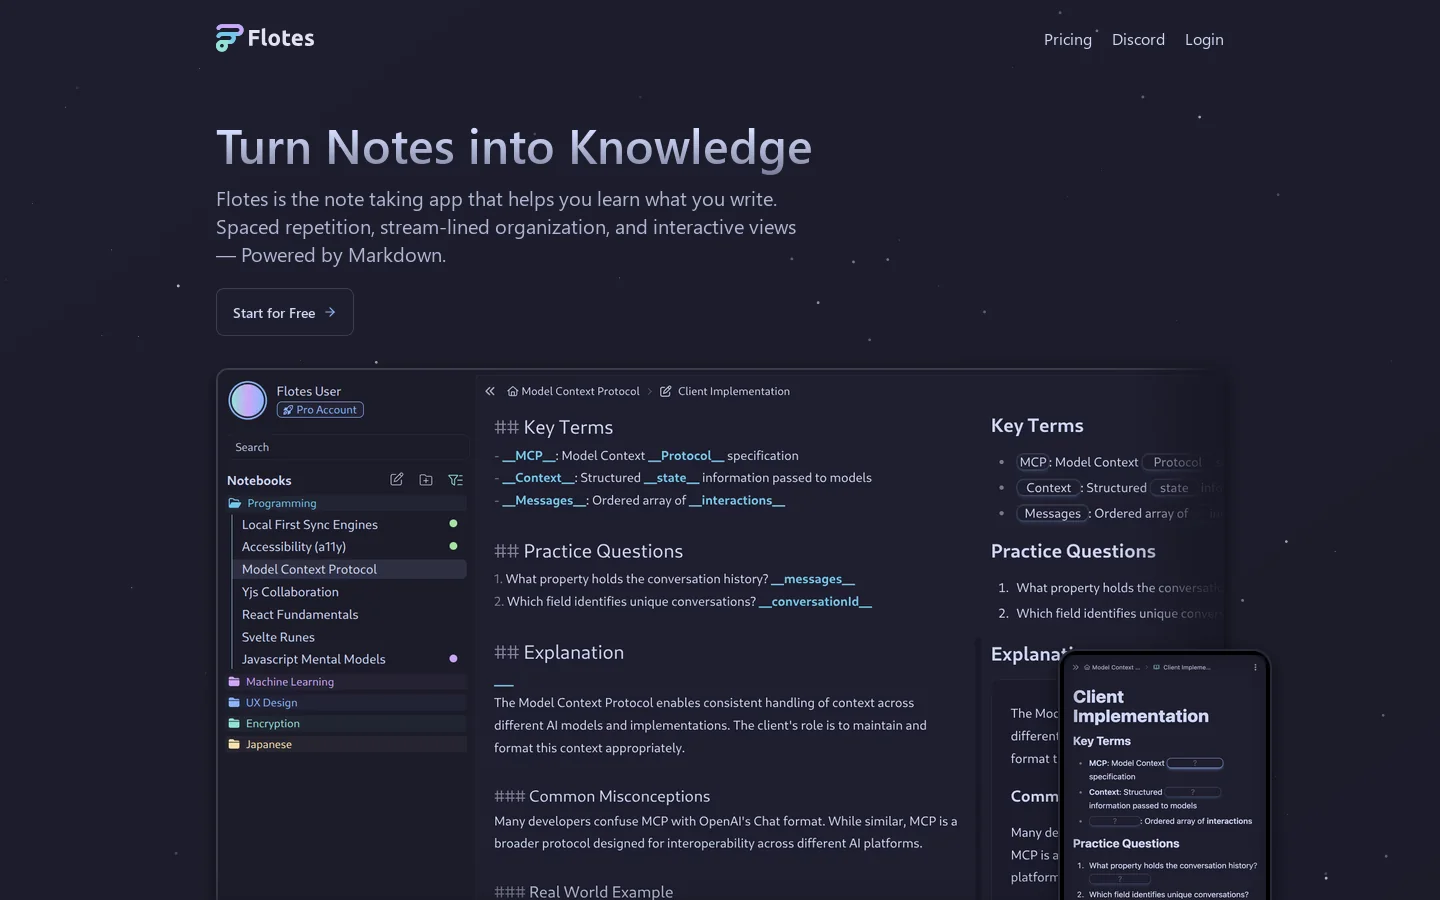Click the Client Implementation breadcrumb above the editor

coord(725,391)
